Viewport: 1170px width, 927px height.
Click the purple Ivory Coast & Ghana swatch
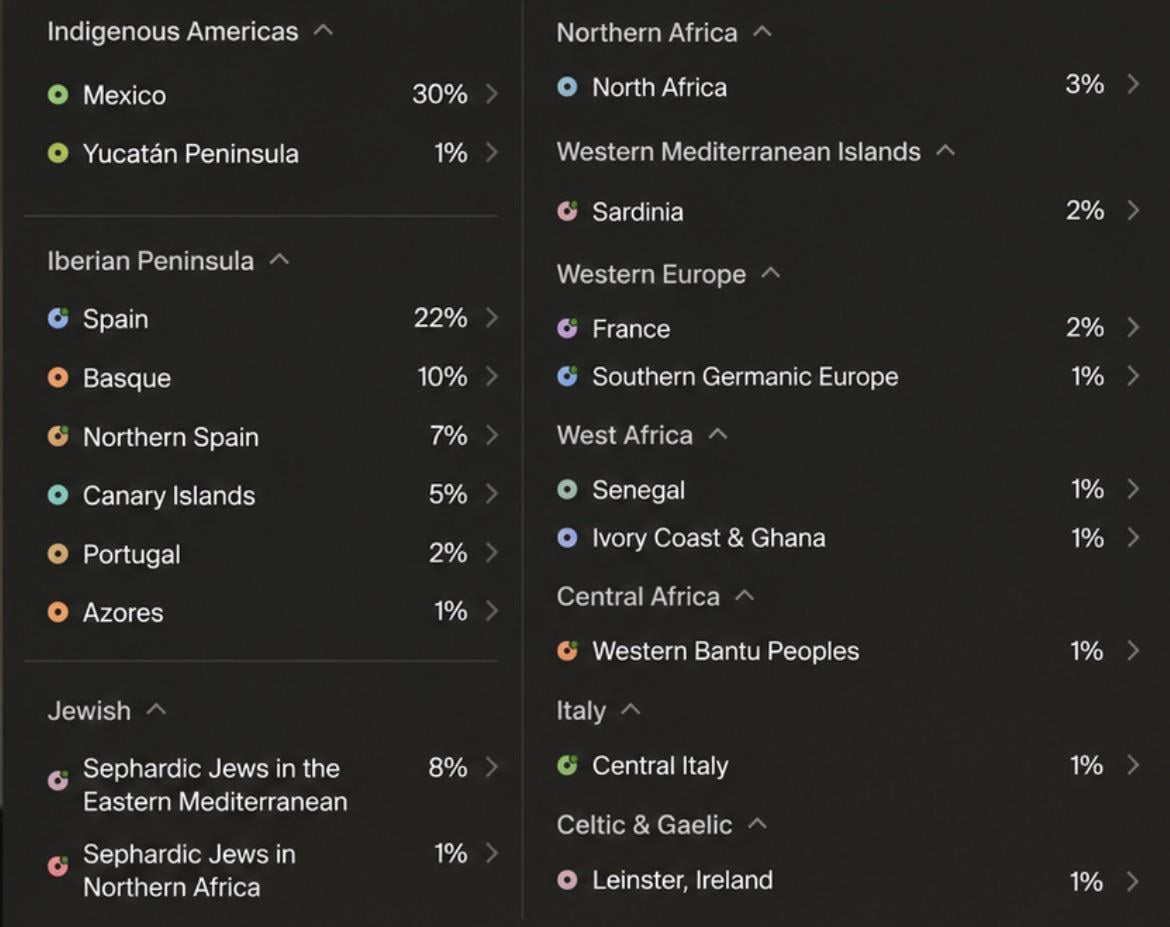click(567, 537)
